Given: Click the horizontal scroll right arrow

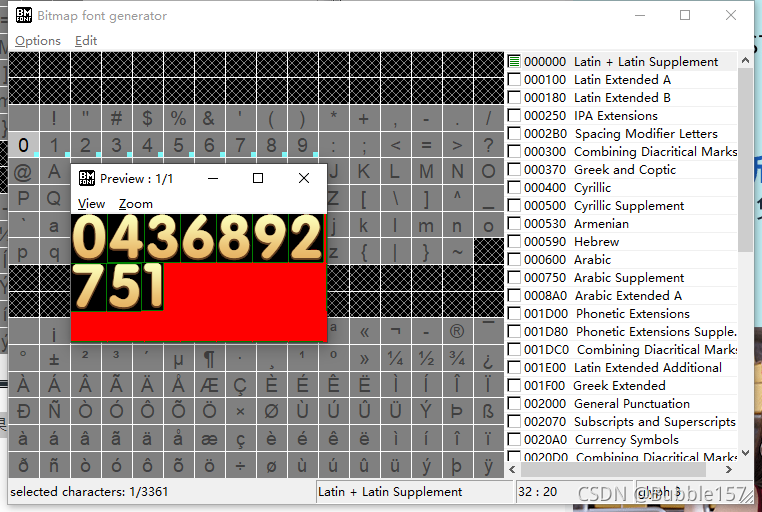Looking at the screenshot, I should point(728,469).
